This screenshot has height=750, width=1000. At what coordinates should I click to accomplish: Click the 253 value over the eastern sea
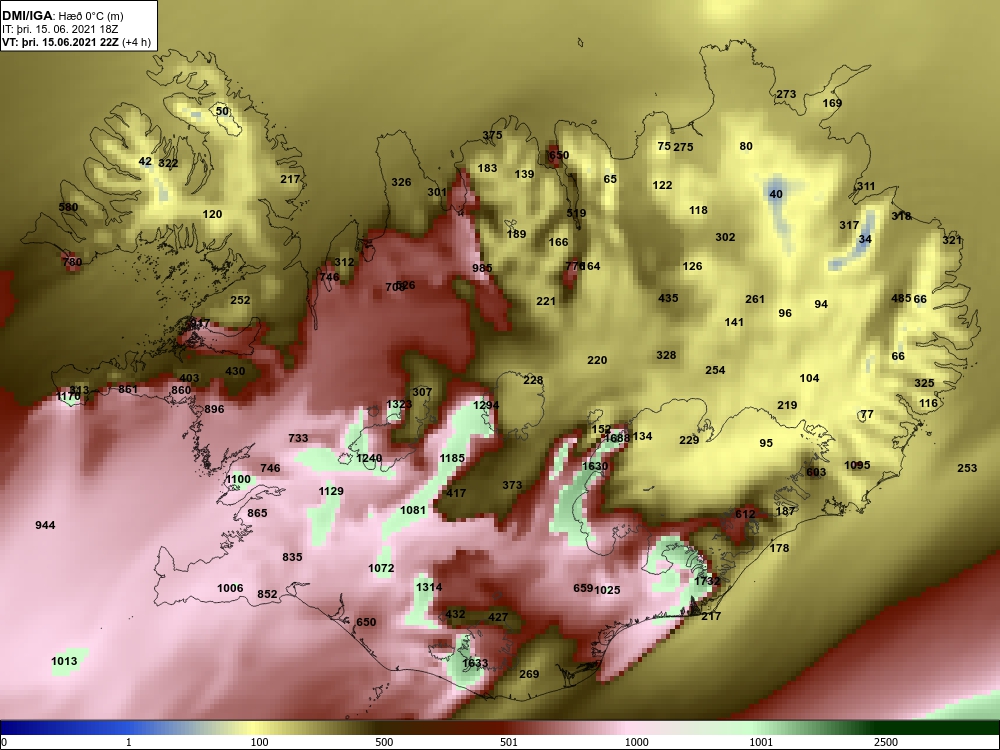click(967, 467)
